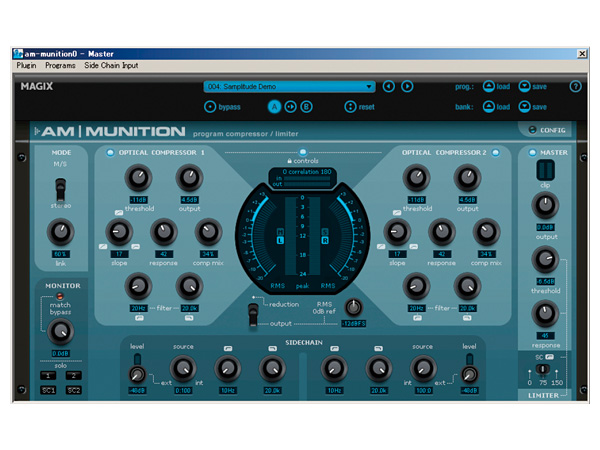Click Compressor 1 response knob
600x450 pixels.
pos(164,232)
